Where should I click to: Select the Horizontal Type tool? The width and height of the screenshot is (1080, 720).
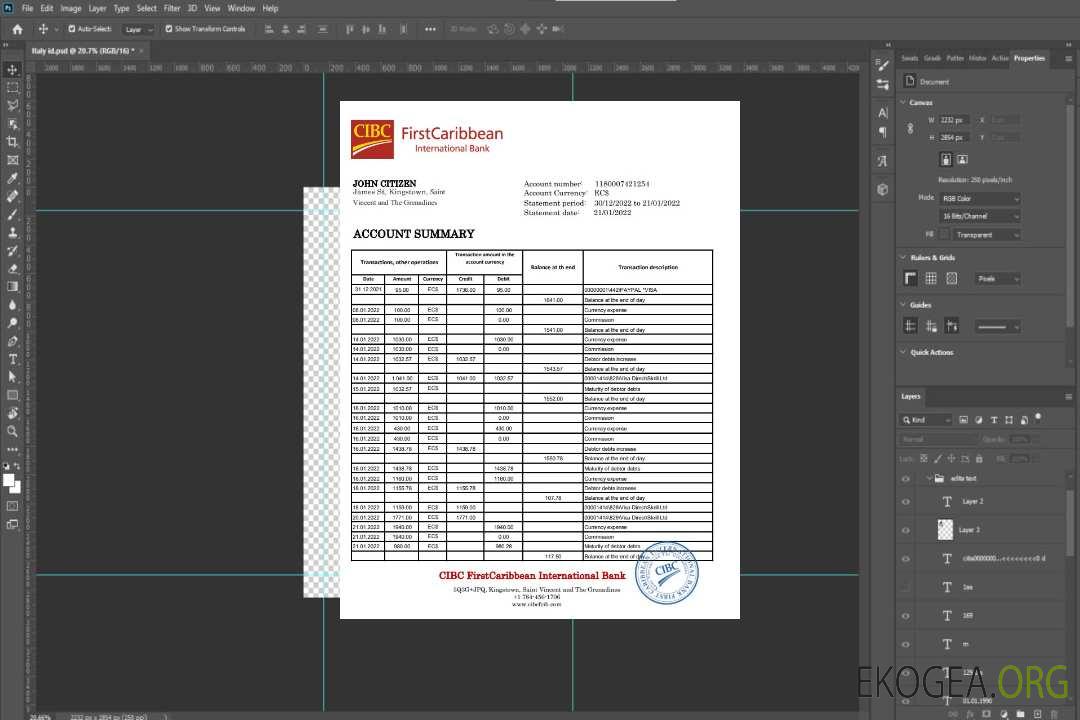(13, 359)
